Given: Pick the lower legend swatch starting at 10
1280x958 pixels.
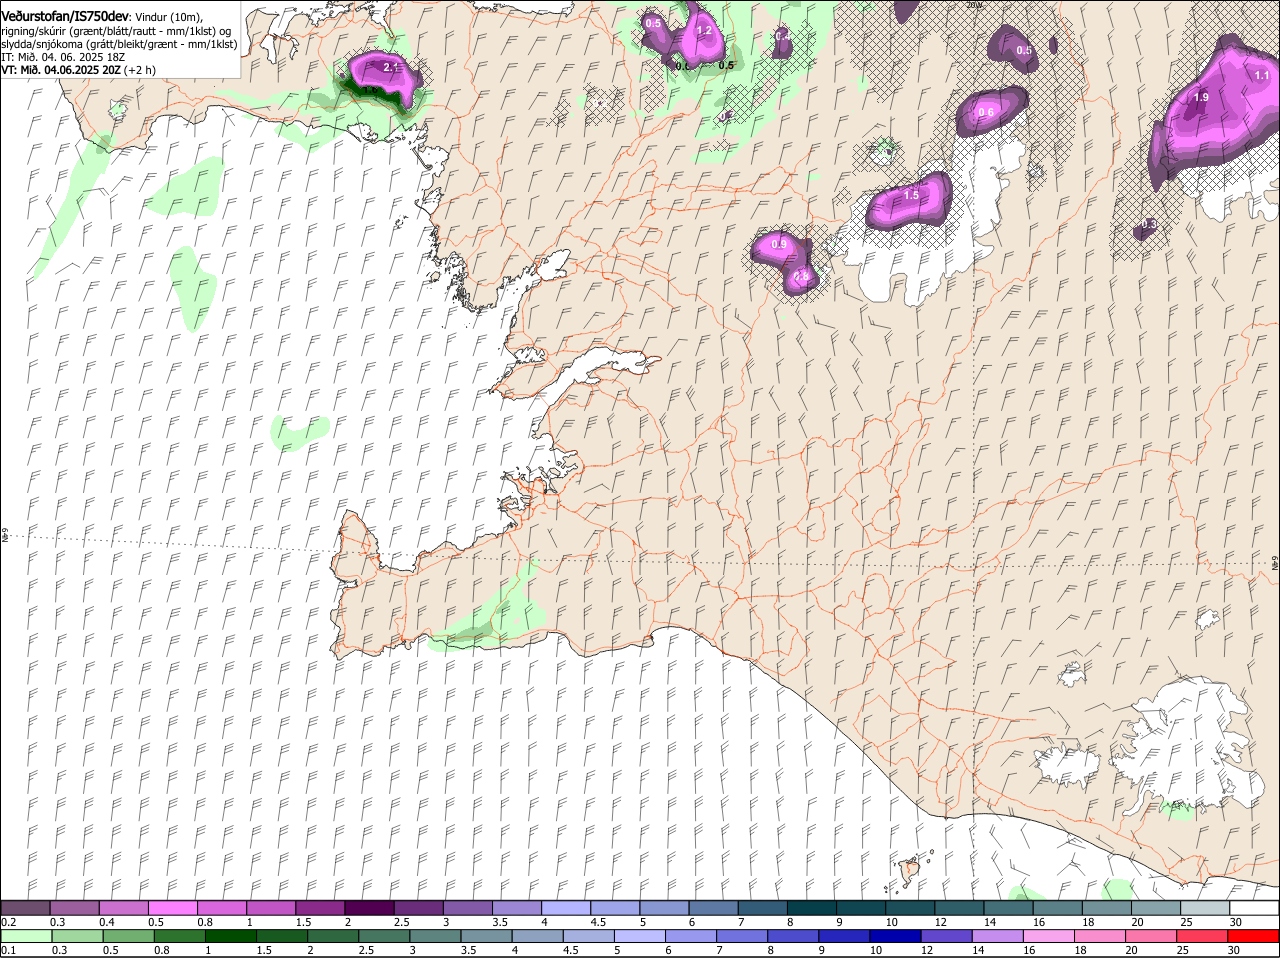Looking at the screenshot, I should 895,936.
